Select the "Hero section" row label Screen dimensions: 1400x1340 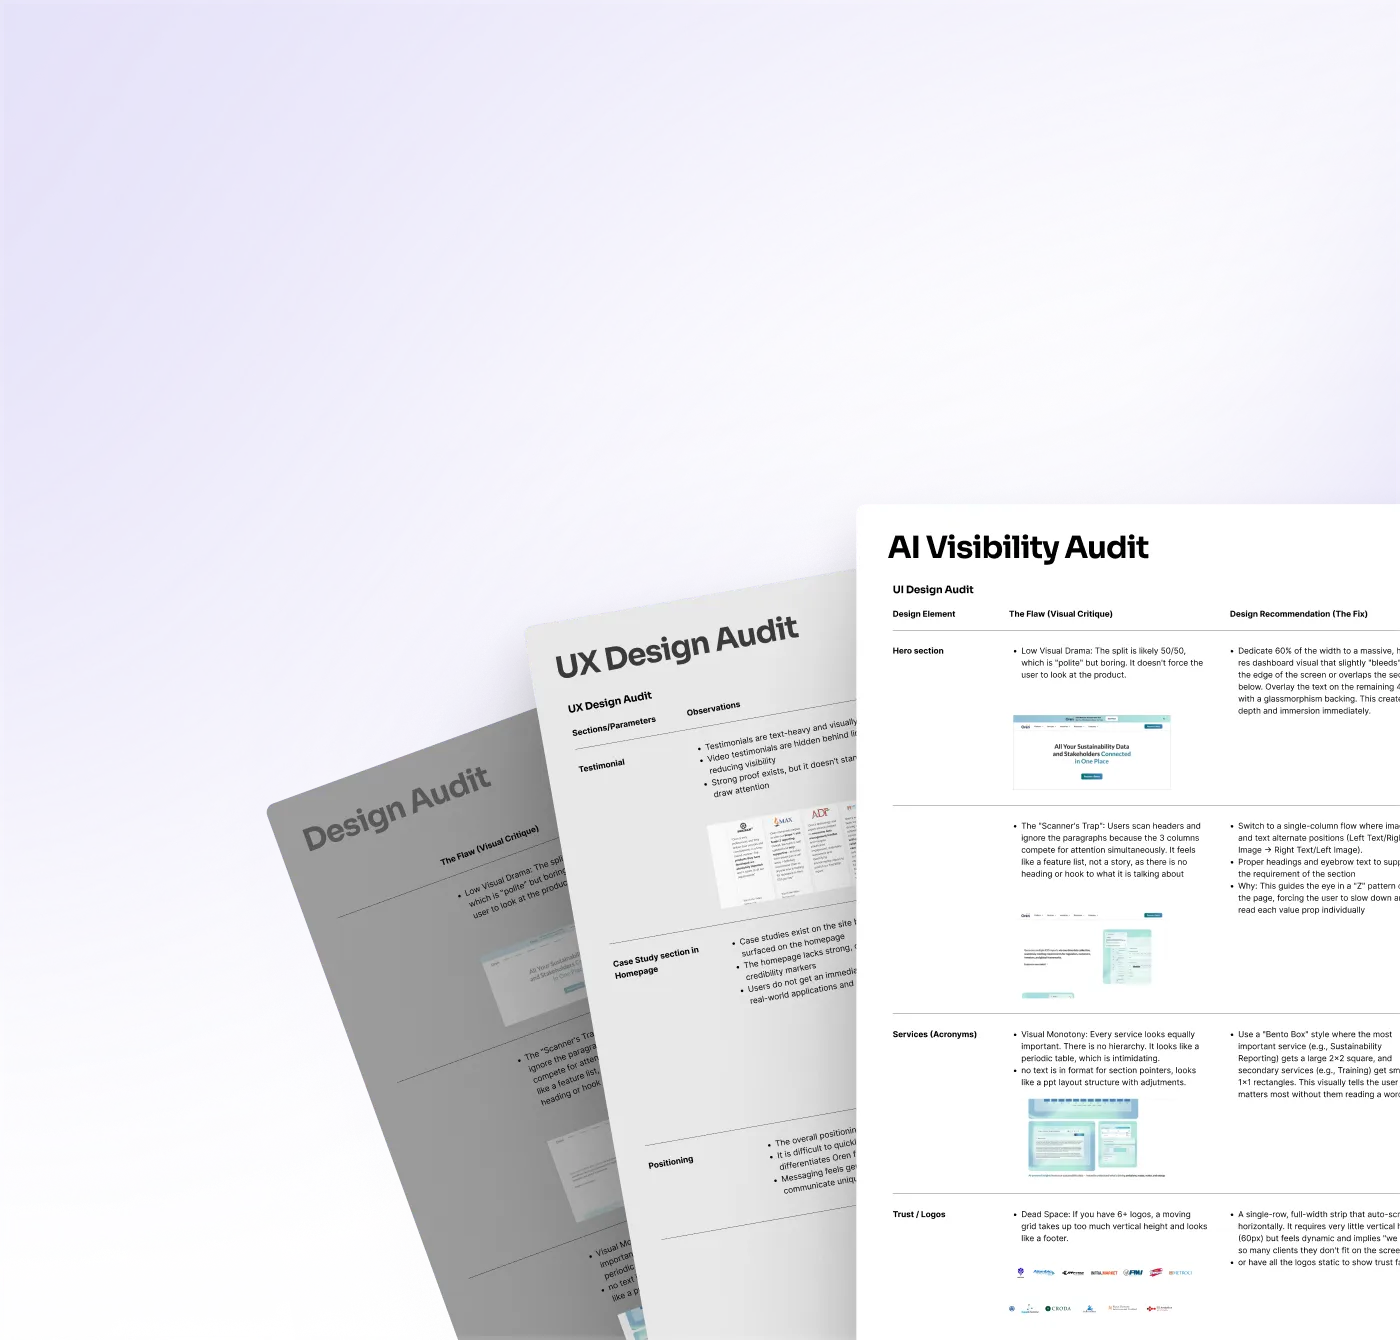(918, 651)
